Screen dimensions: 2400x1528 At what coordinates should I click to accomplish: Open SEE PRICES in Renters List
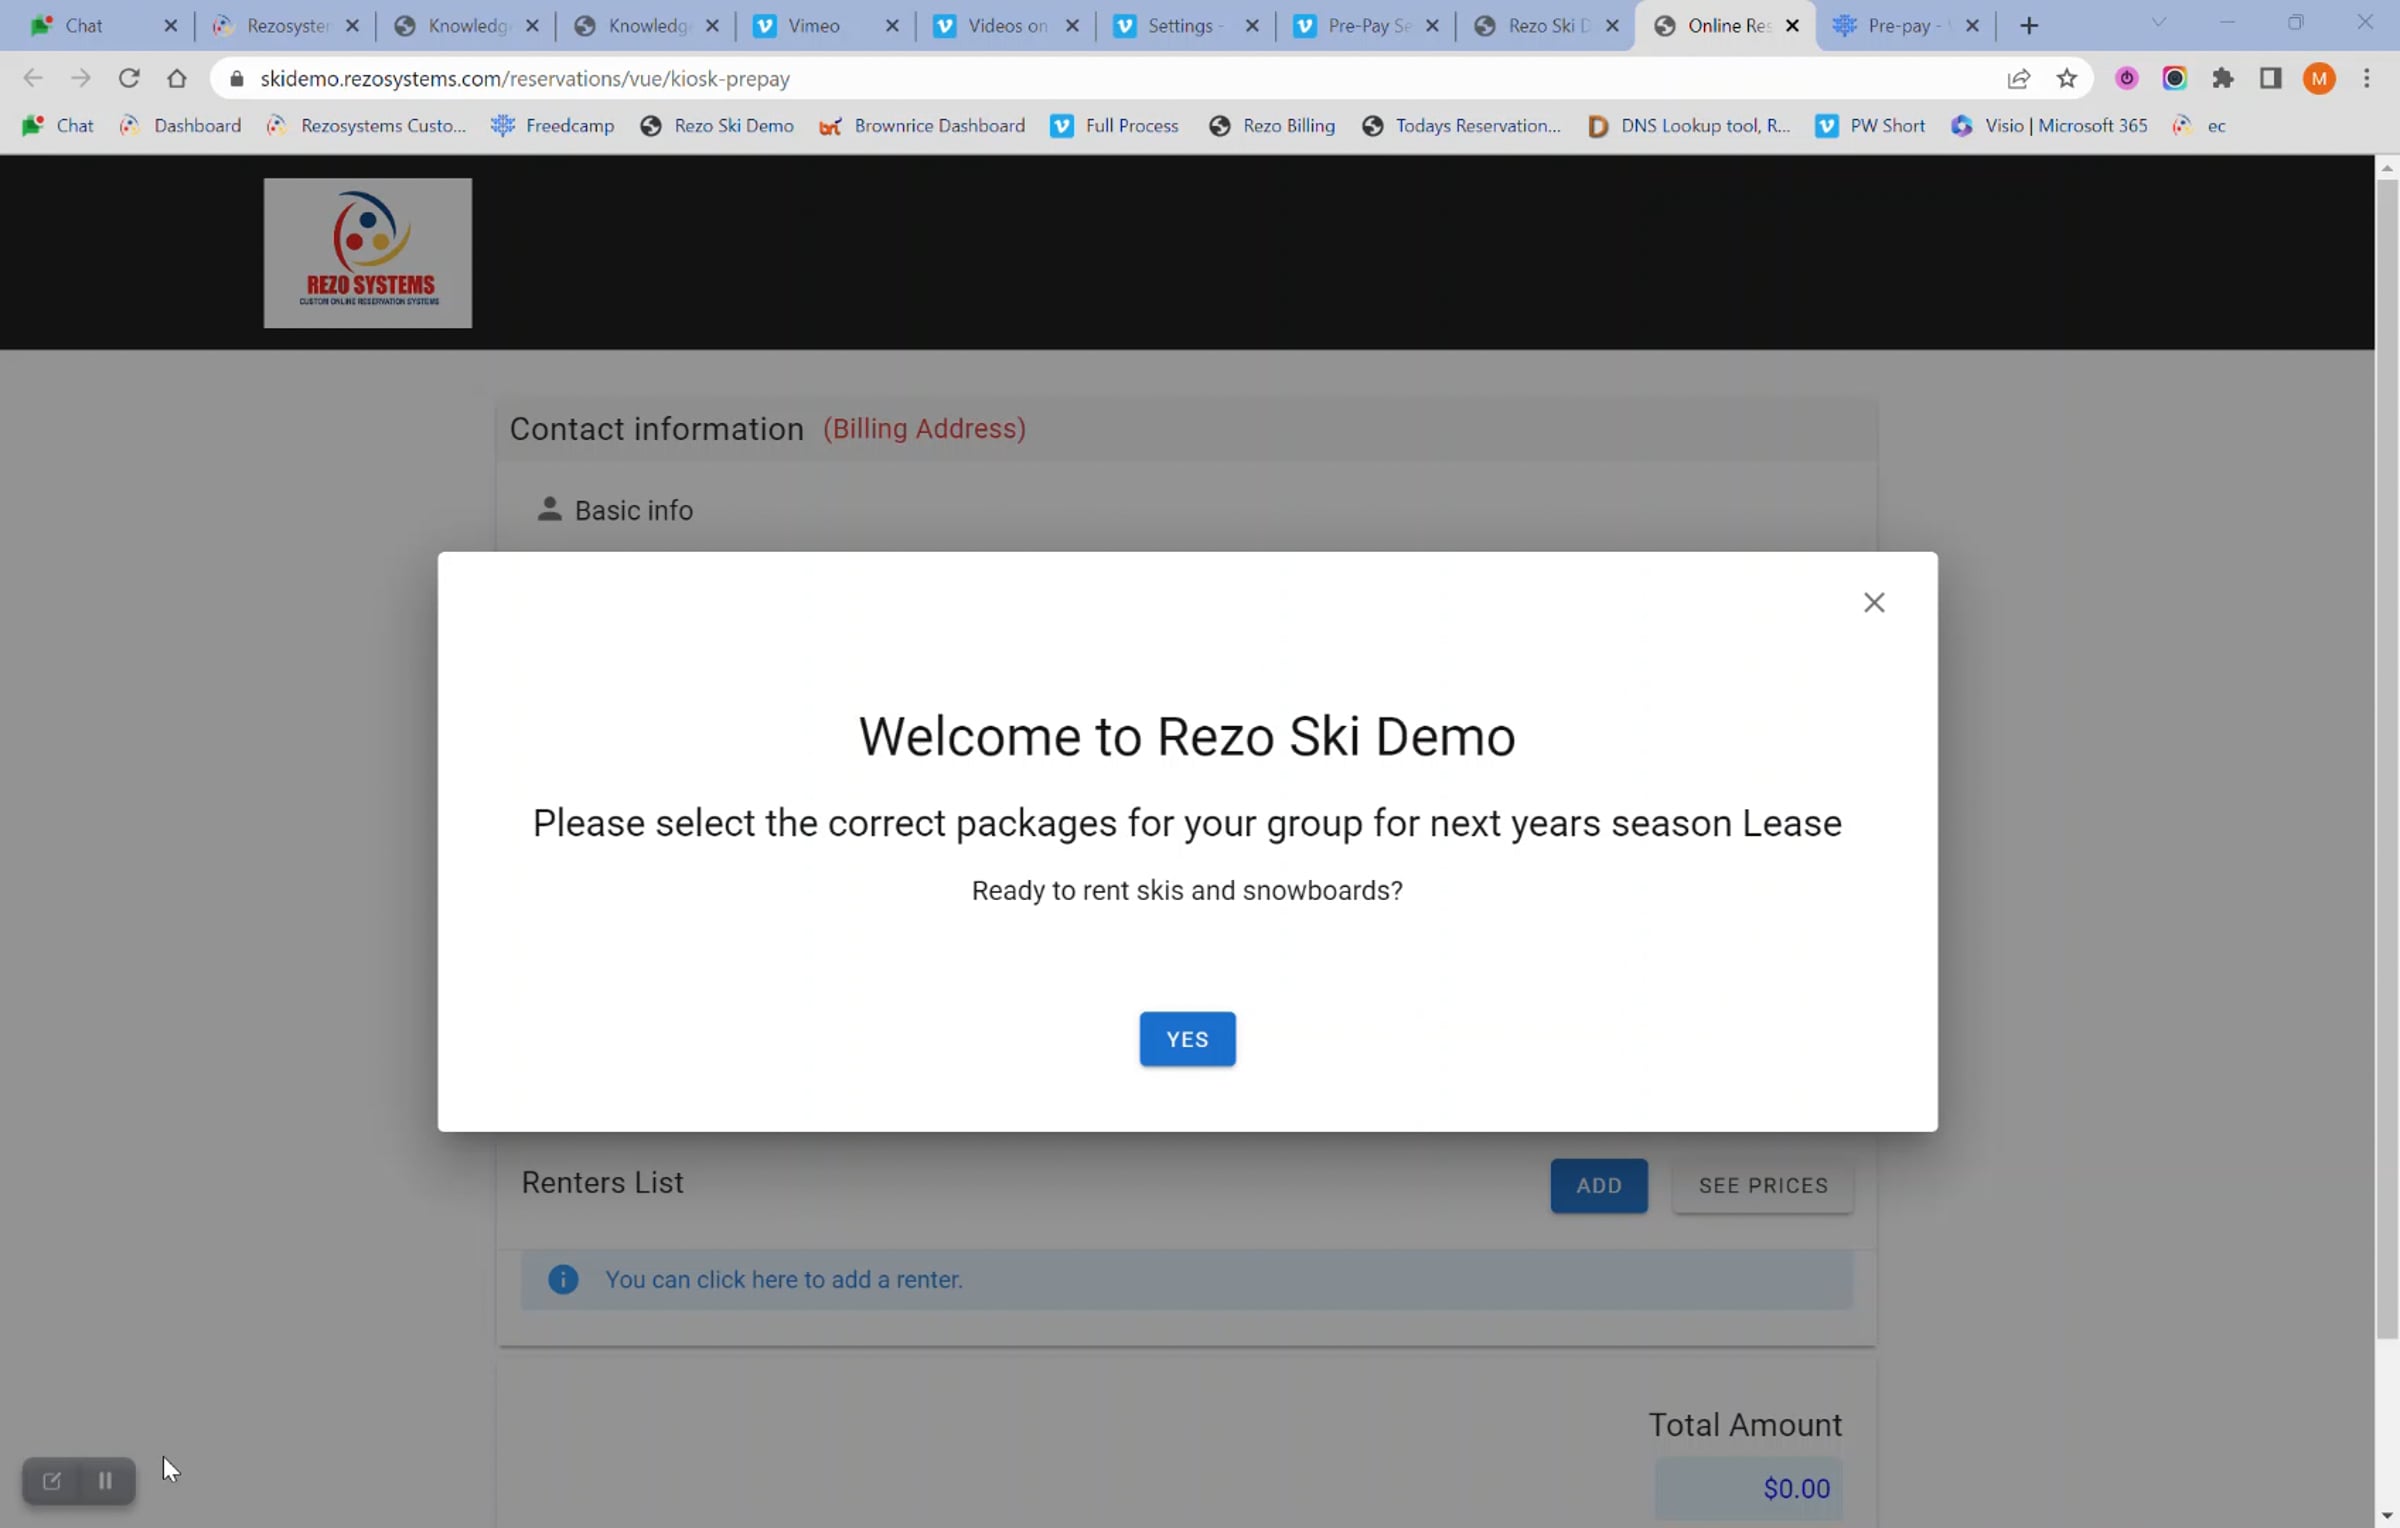point(1763,1185)
